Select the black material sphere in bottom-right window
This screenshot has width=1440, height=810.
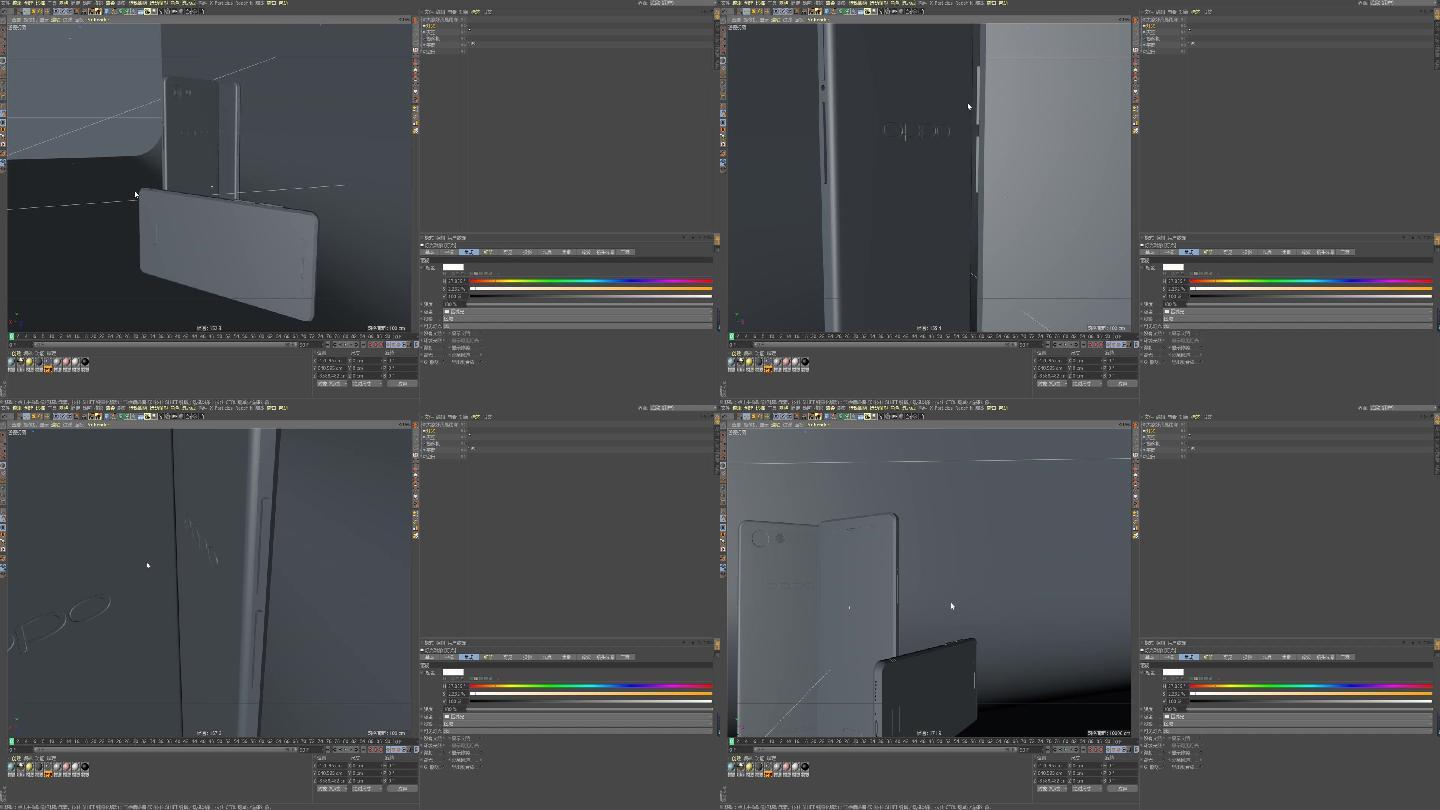(805, 766)
